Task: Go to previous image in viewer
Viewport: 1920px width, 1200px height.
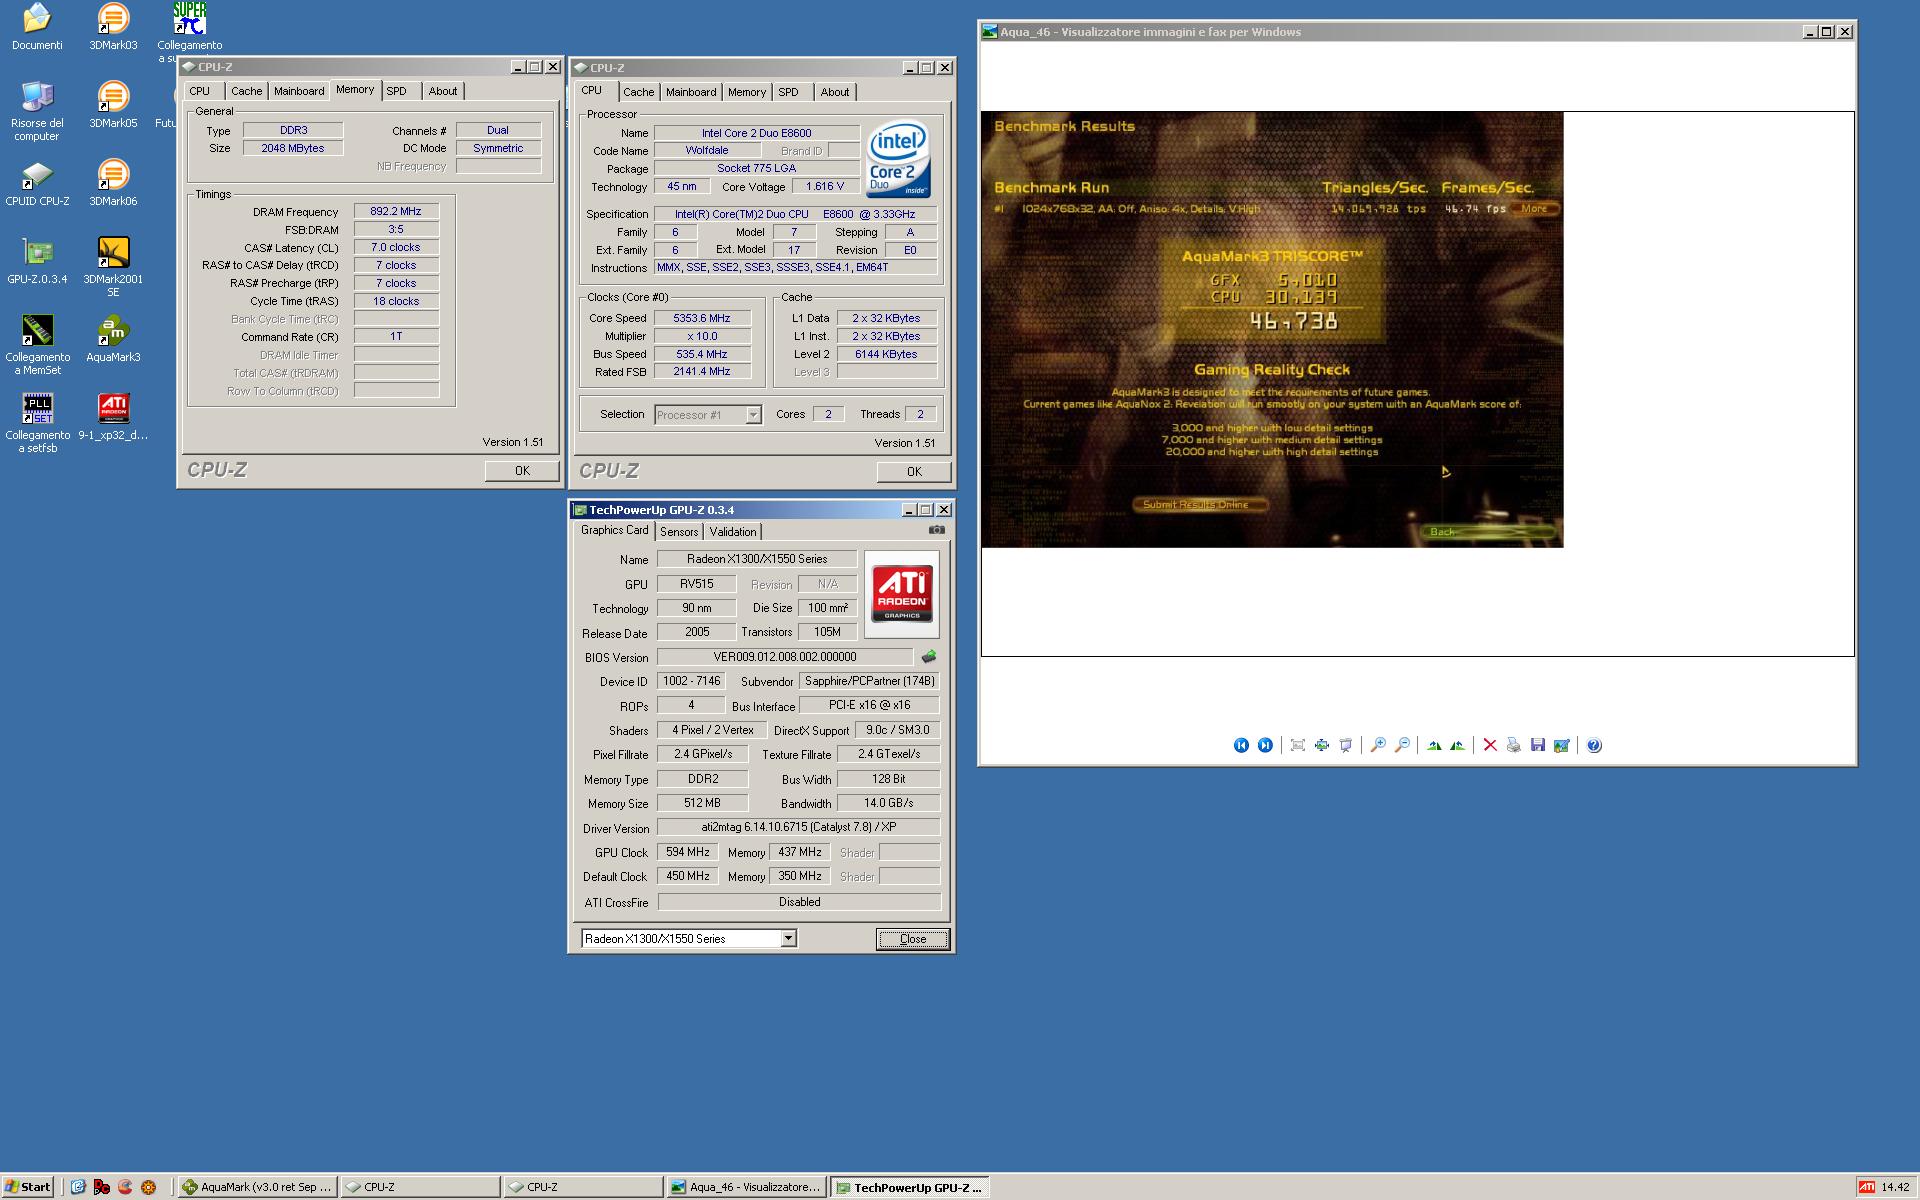Action: [x=1241, y=745]
